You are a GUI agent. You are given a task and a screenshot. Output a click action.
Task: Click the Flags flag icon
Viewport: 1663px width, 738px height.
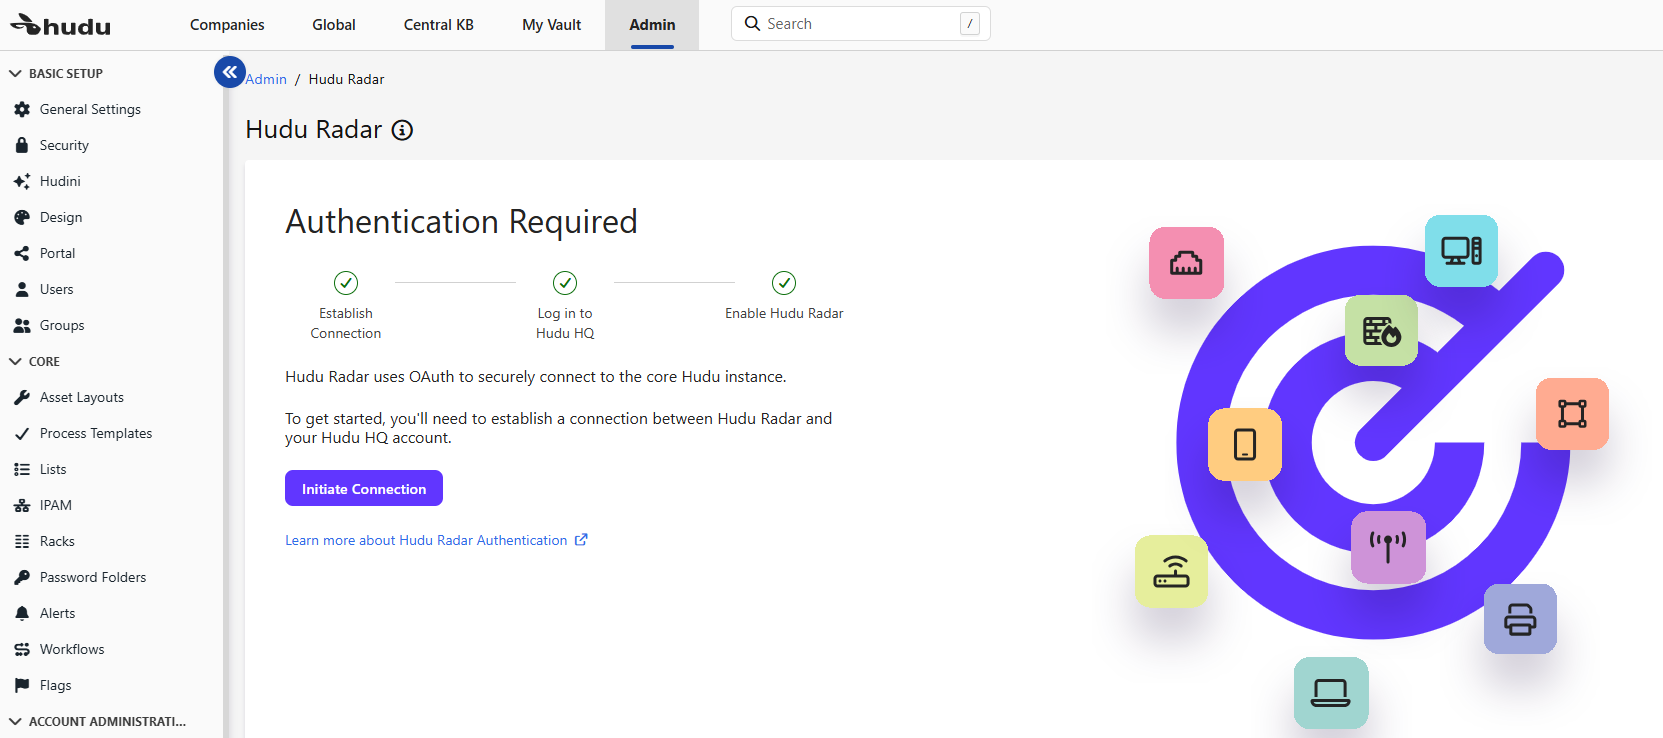point(22,685)
